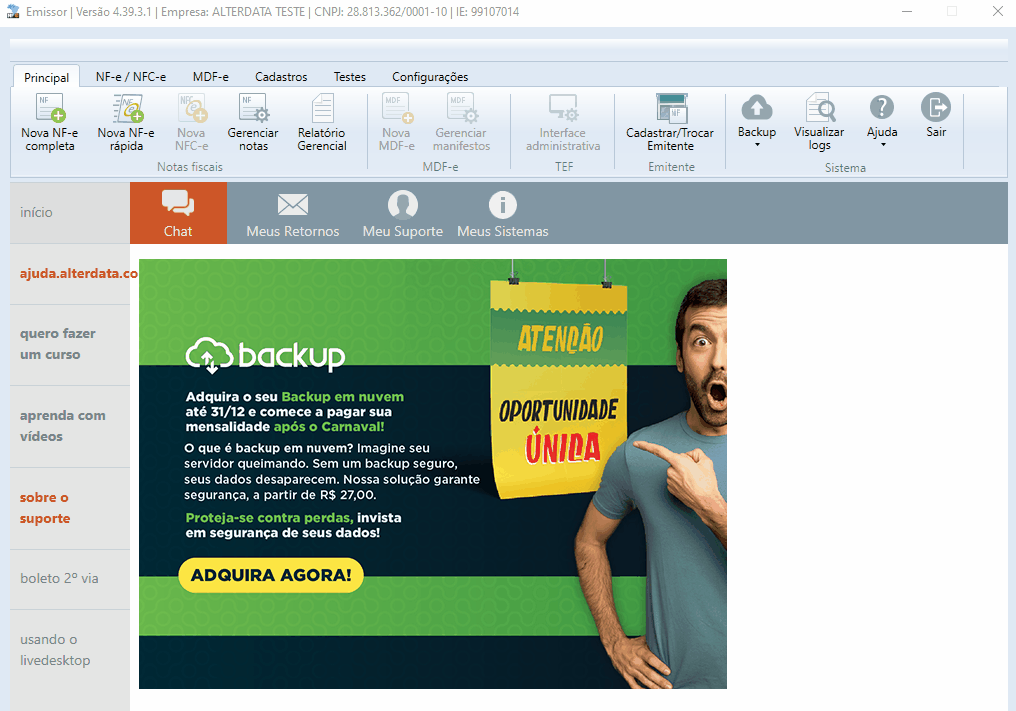Create a Nova NF-e completa

coord(50,123)
